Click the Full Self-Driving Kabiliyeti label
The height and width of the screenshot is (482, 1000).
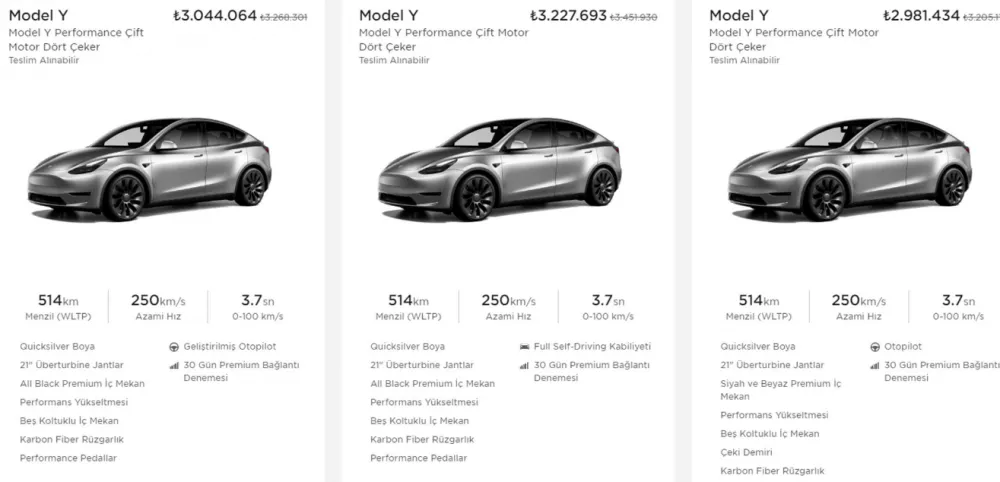point(593,346)
